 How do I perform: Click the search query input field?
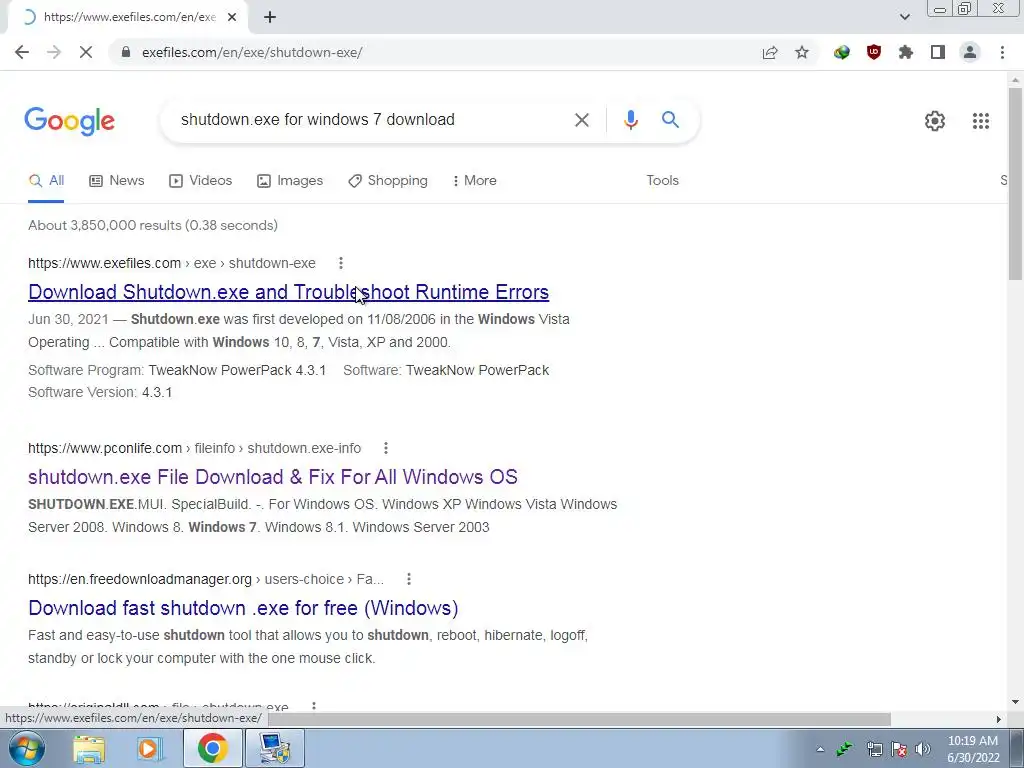point(369,120)
